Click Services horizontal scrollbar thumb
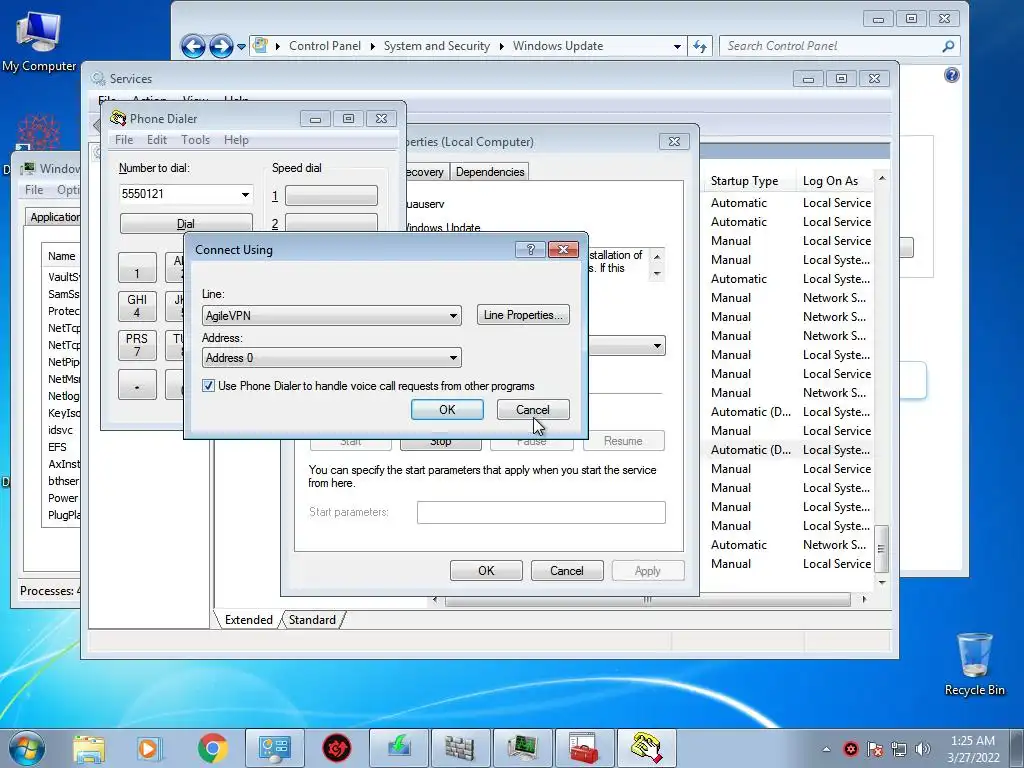This screenshot has height=768, width=1024. coord(647,600)
